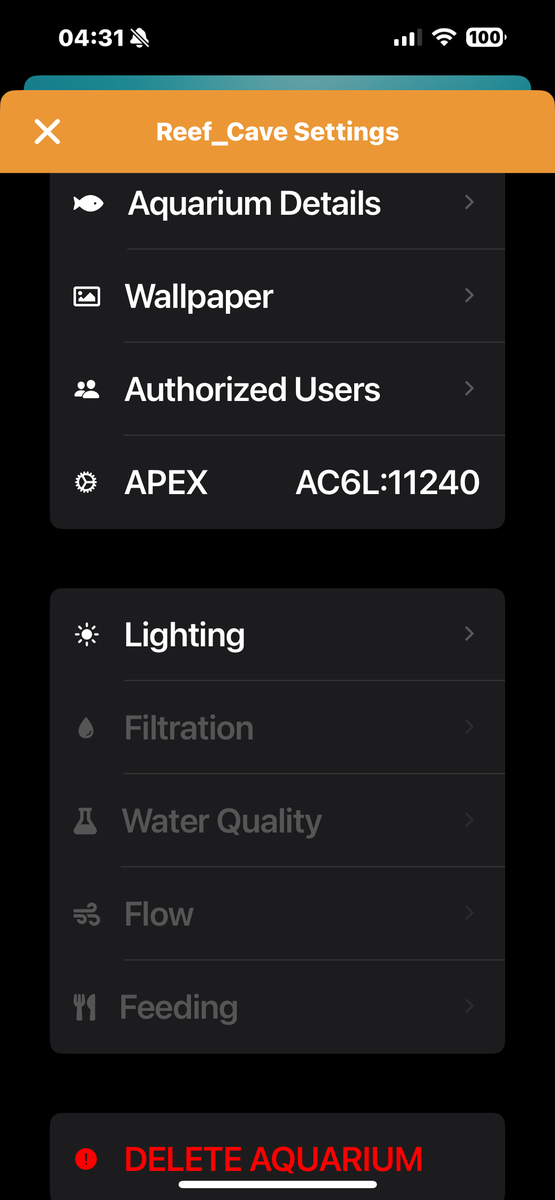
Task: Open the Water Quality settings entry
Action: [x=277, y=821]
